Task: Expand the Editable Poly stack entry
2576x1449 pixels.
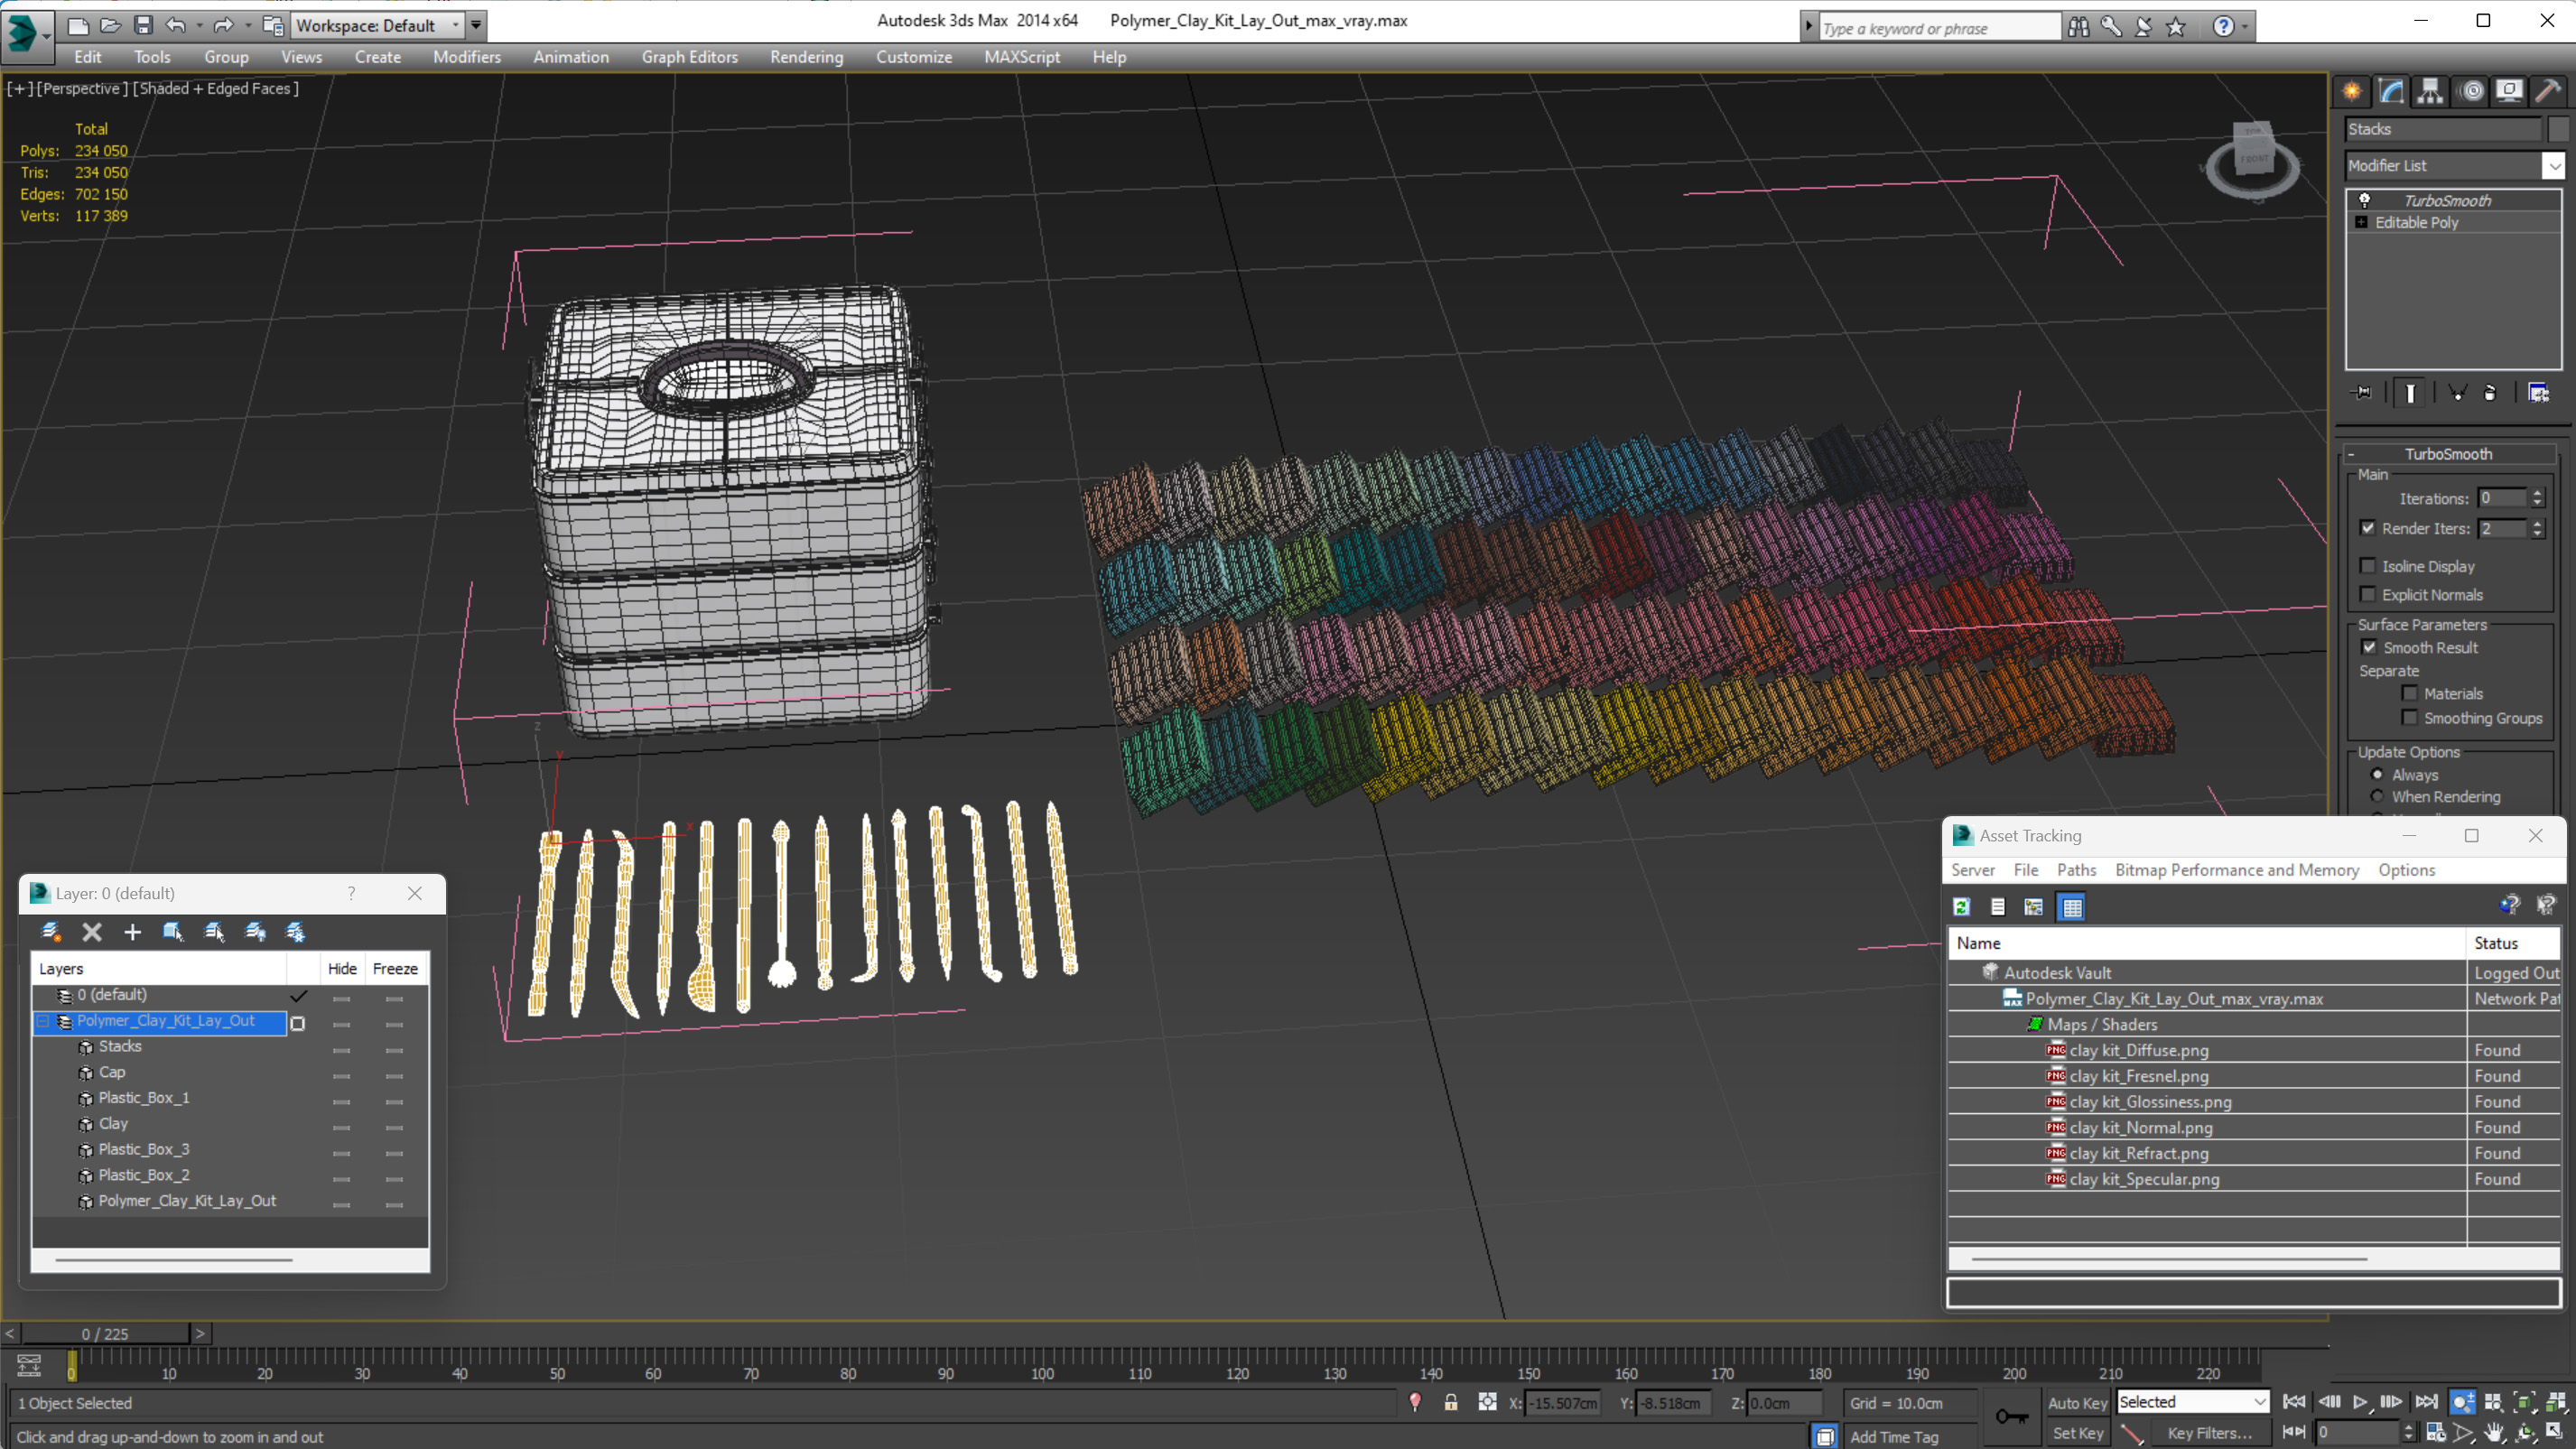Action: click(2361, 222)
